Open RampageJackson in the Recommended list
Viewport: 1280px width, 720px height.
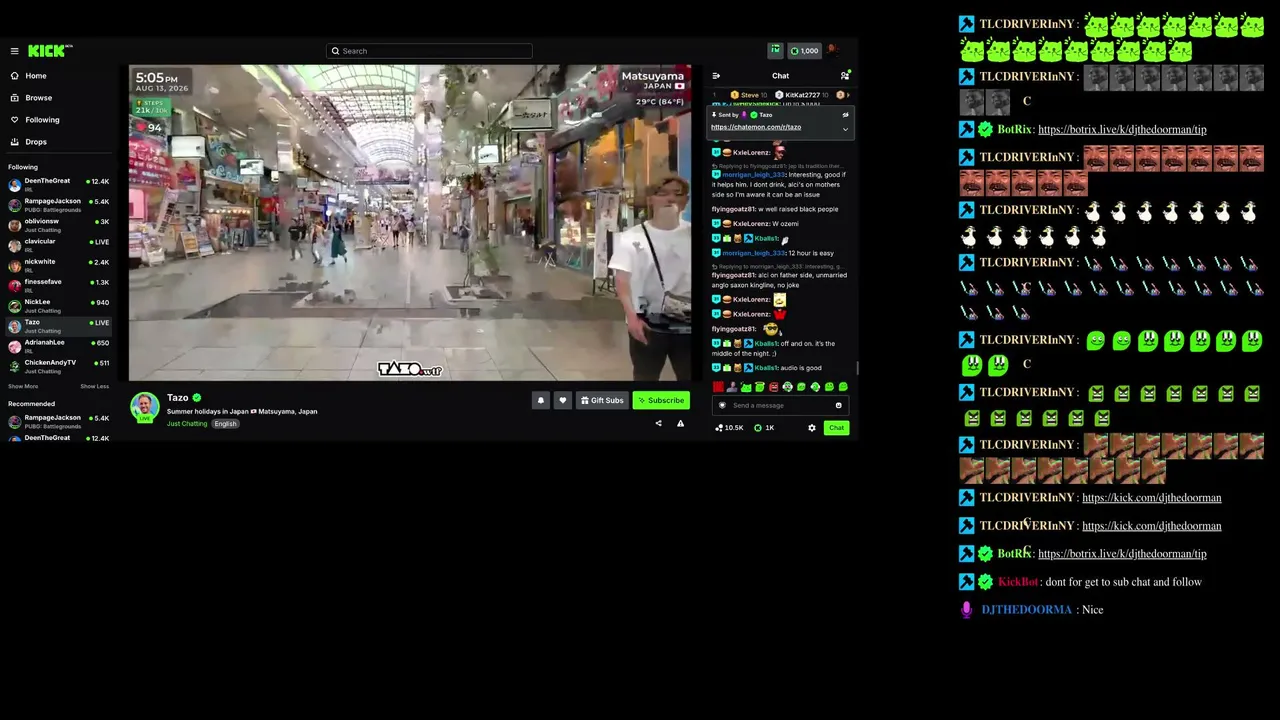59,421
